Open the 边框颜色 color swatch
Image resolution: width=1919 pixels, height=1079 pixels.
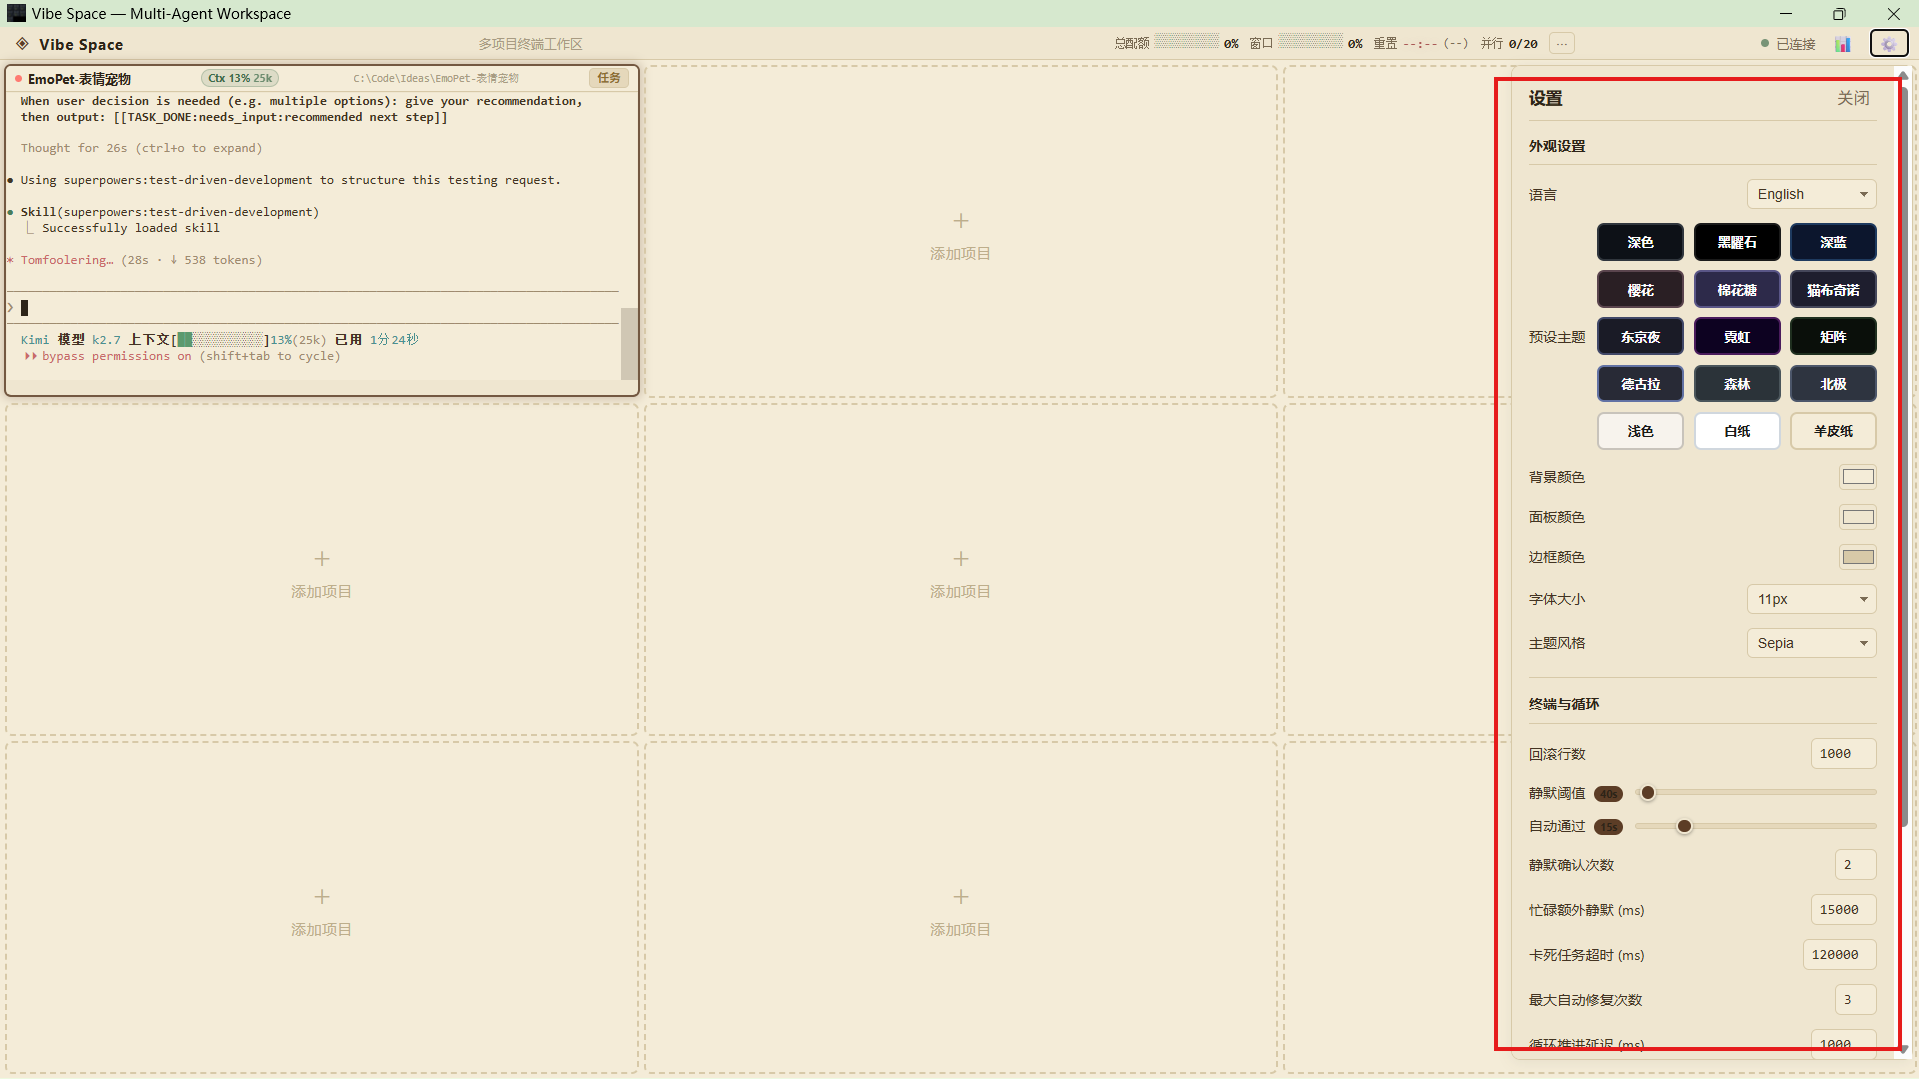tap(1858, 557)
